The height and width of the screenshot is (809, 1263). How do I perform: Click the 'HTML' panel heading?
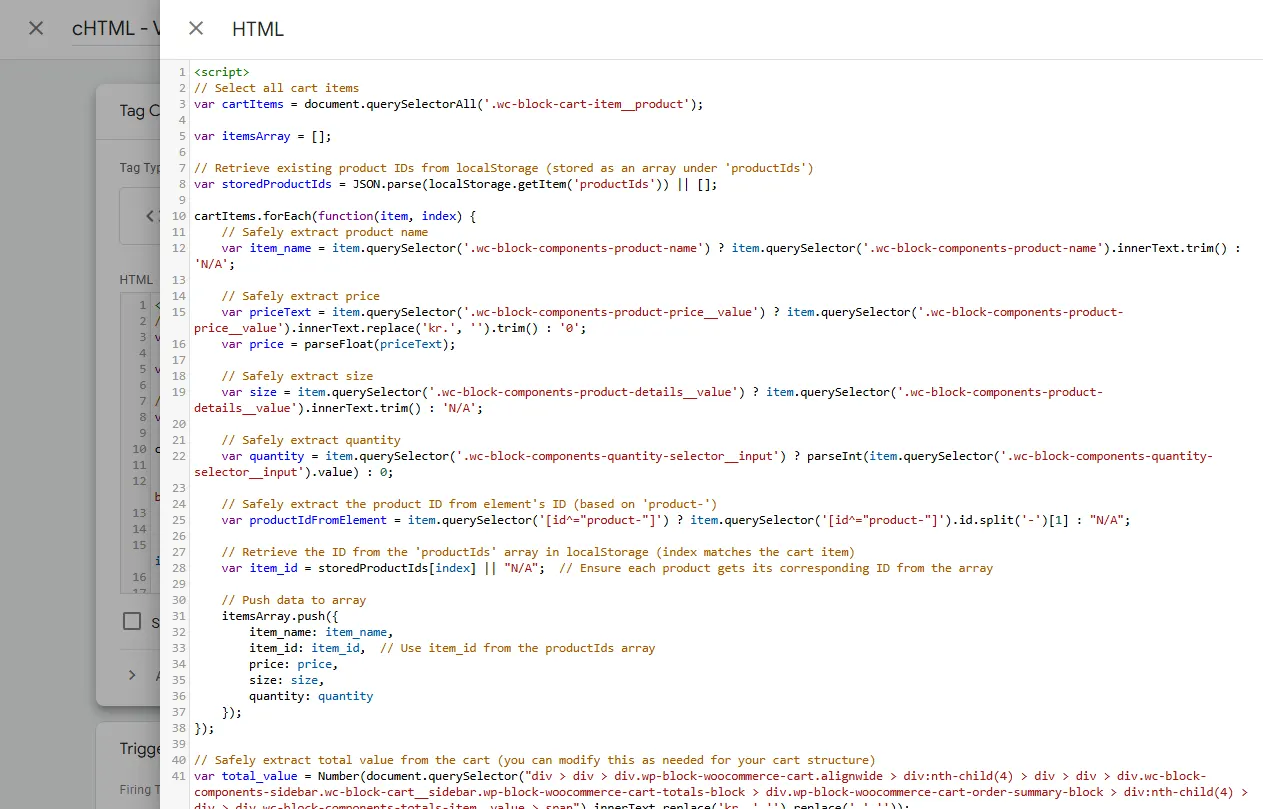pyautogui.click(x=258, y=29)
